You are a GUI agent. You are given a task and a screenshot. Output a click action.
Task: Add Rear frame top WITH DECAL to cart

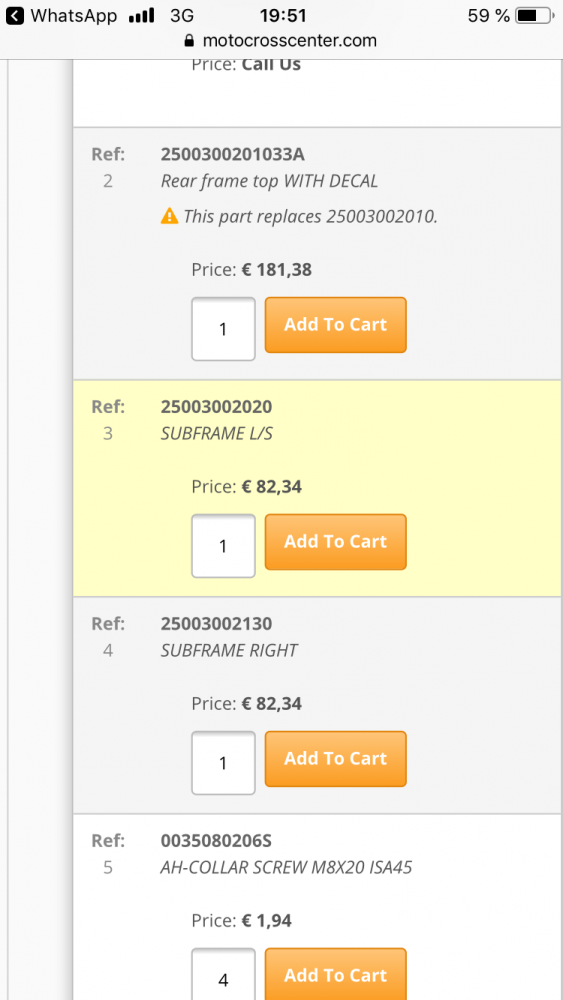click(x=335, y=325)
